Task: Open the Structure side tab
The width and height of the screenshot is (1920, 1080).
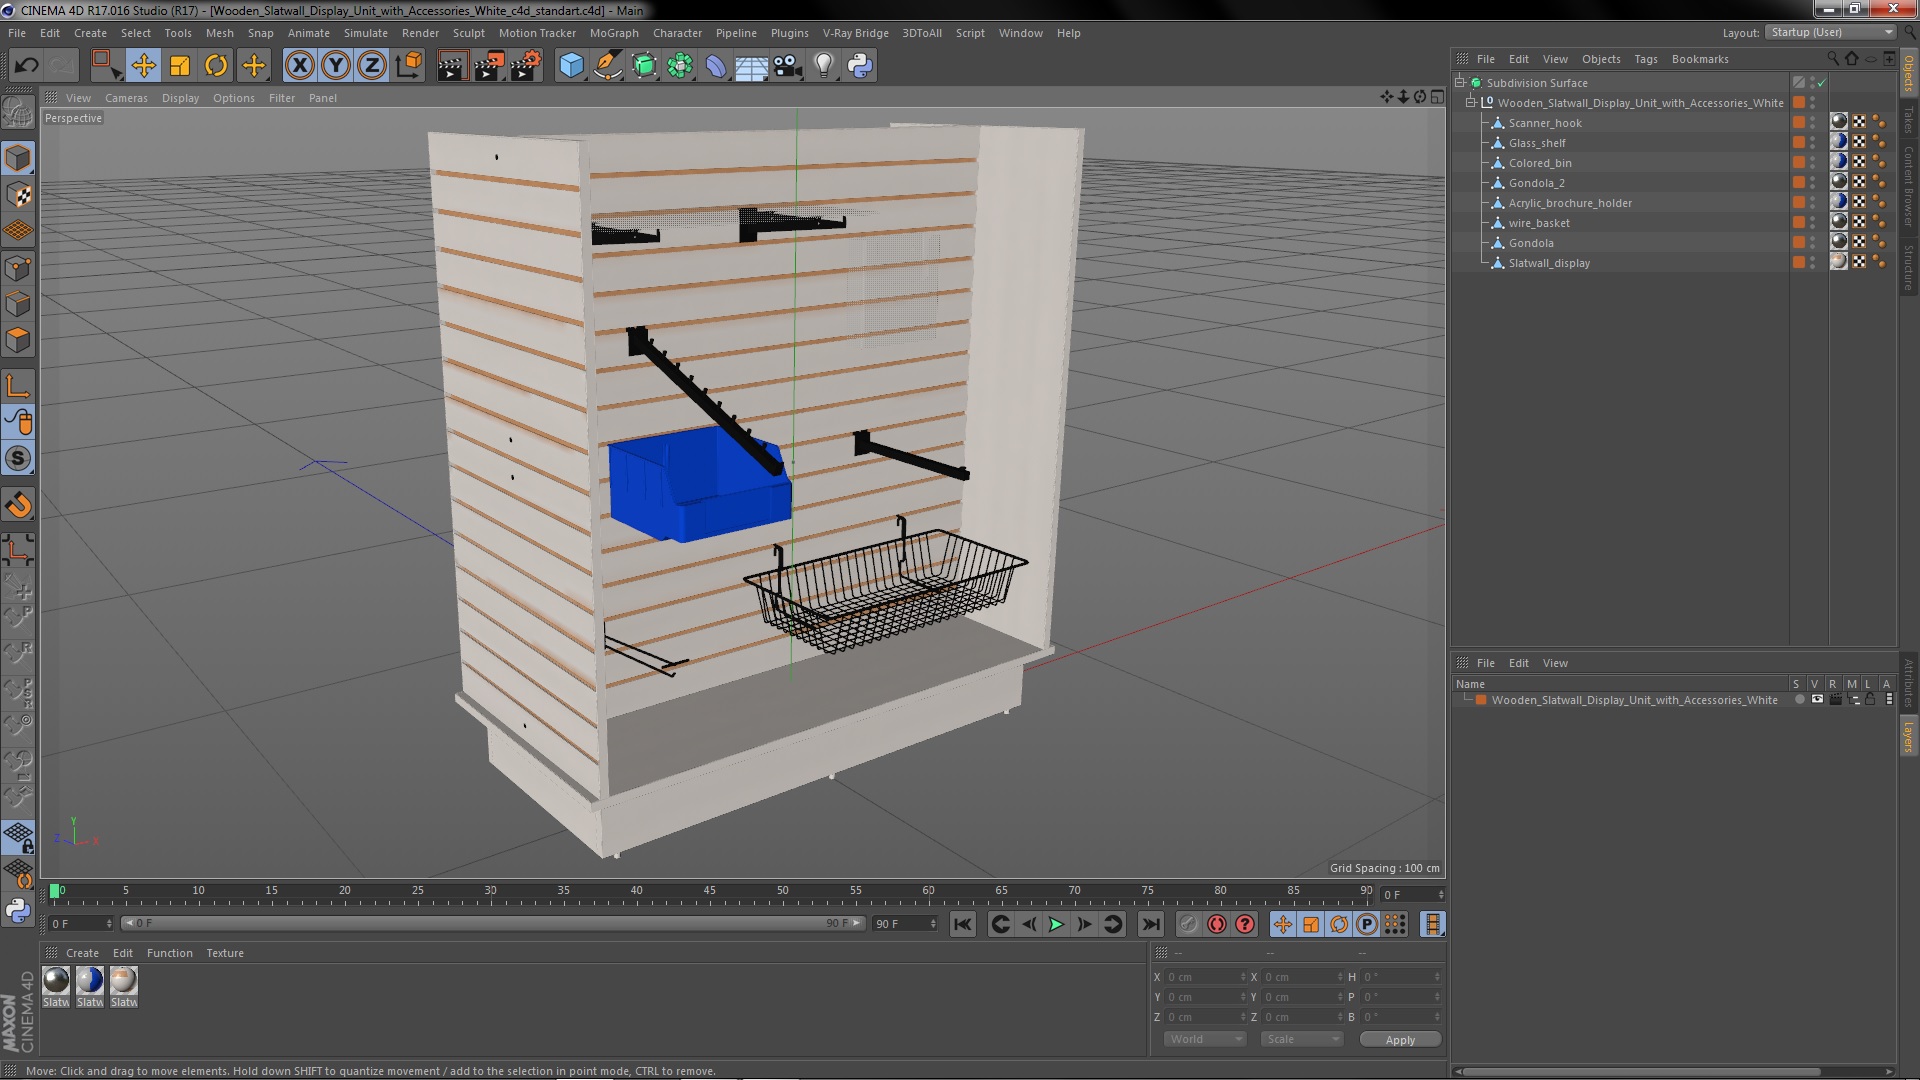Action: (x=1908, y=267)
